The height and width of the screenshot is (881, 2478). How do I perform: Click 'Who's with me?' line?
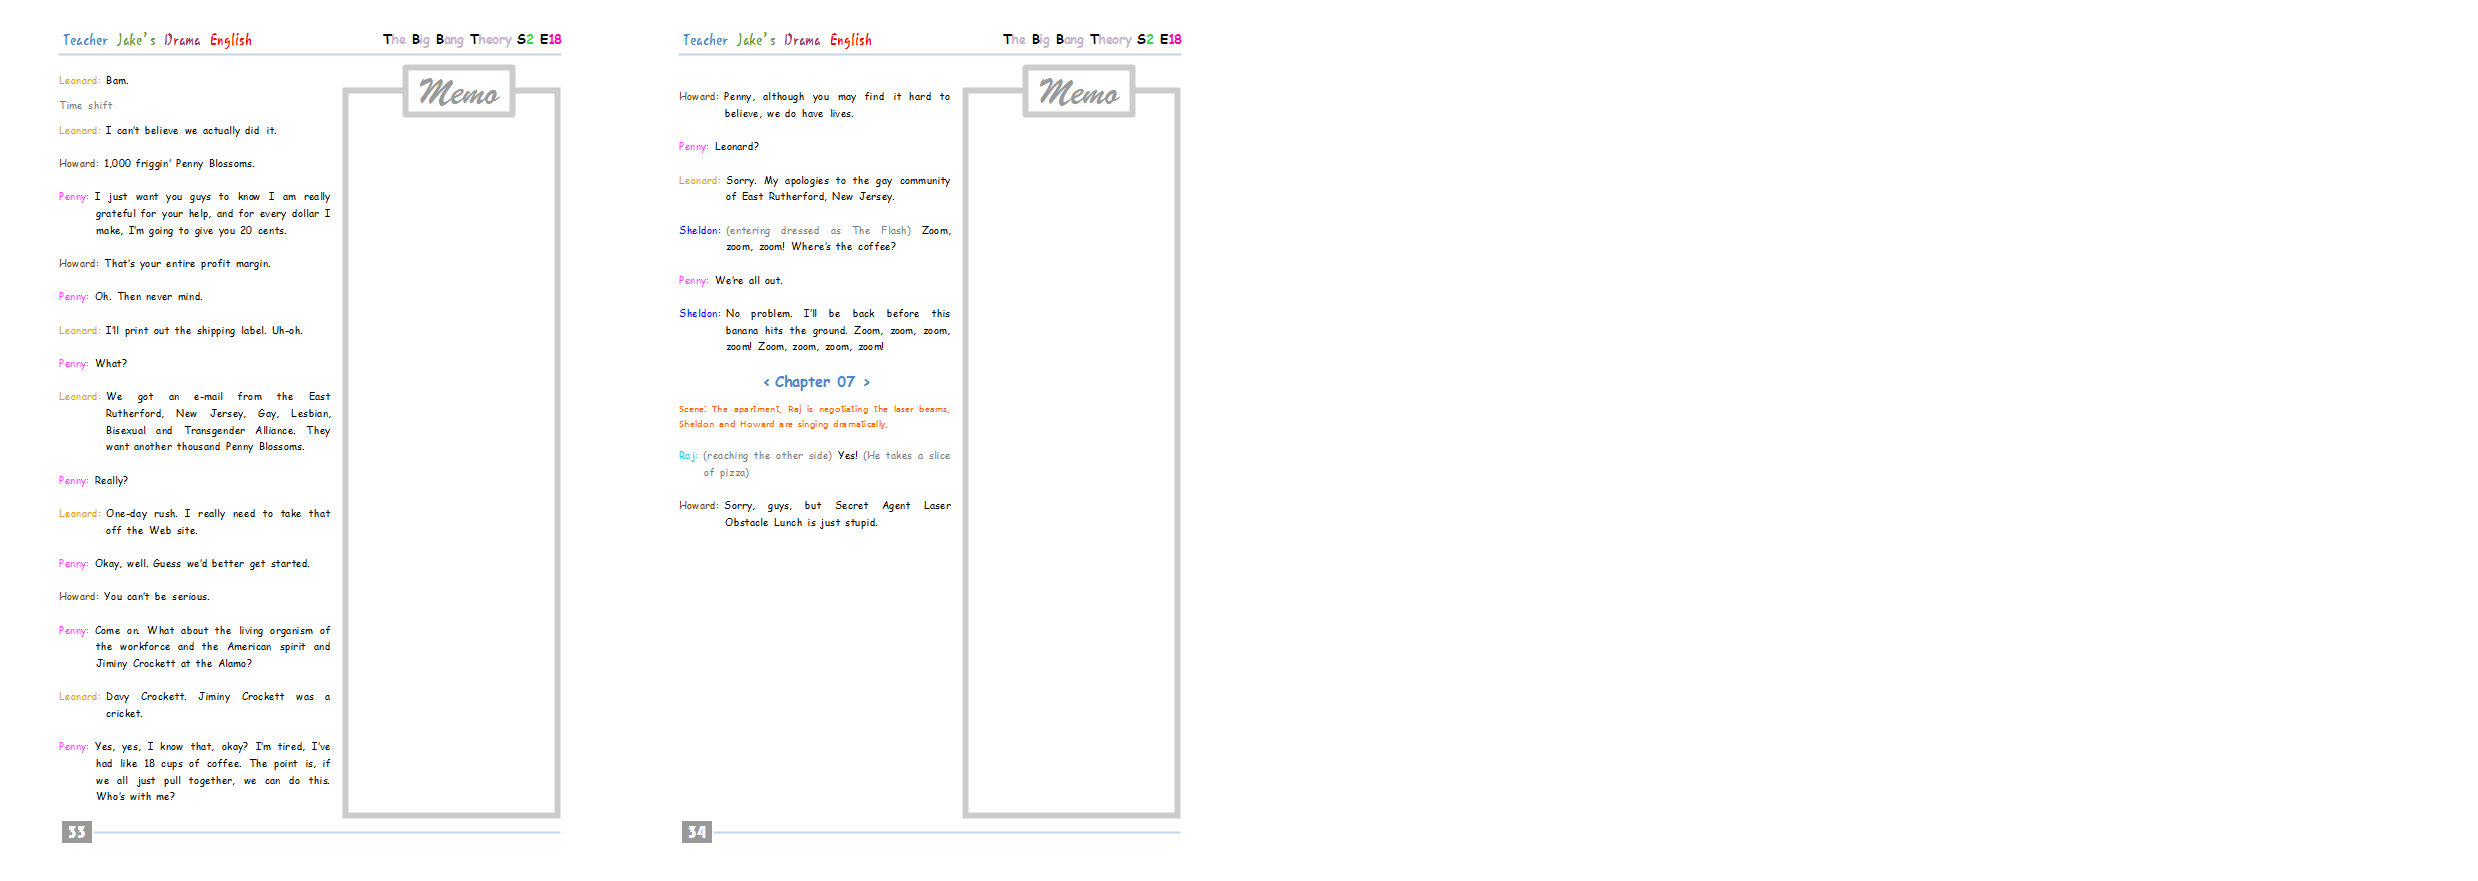135,797
